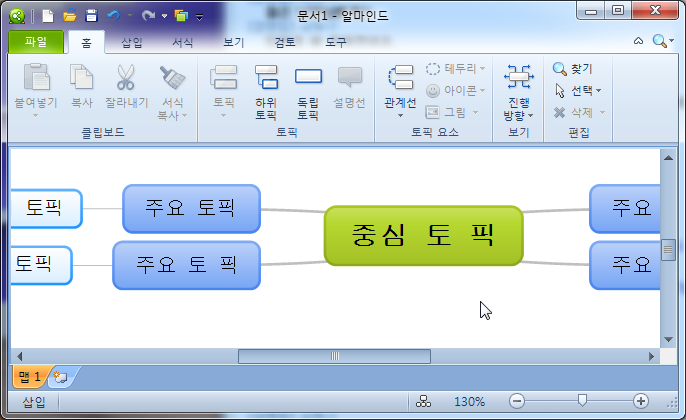Select the lower left 주요 토픽 node
Screen dimensions: 686x420
(x=186, y=265)
